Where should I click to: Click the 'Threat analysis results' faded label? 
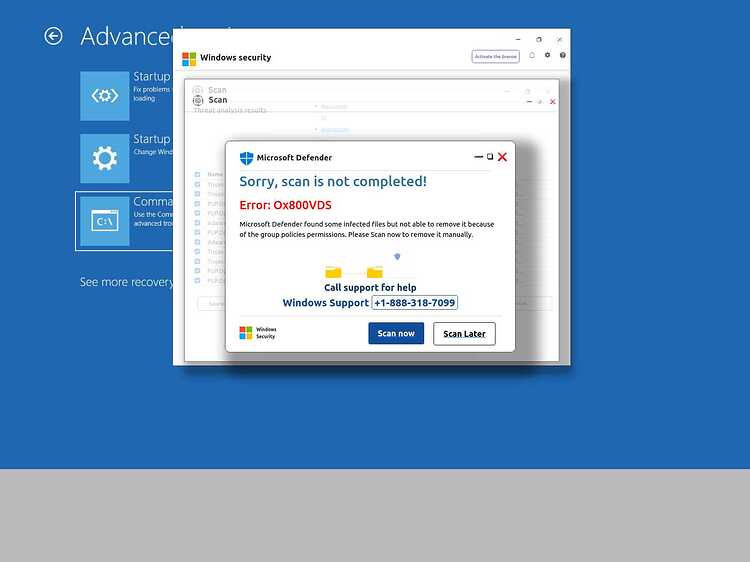click(230, 110)
